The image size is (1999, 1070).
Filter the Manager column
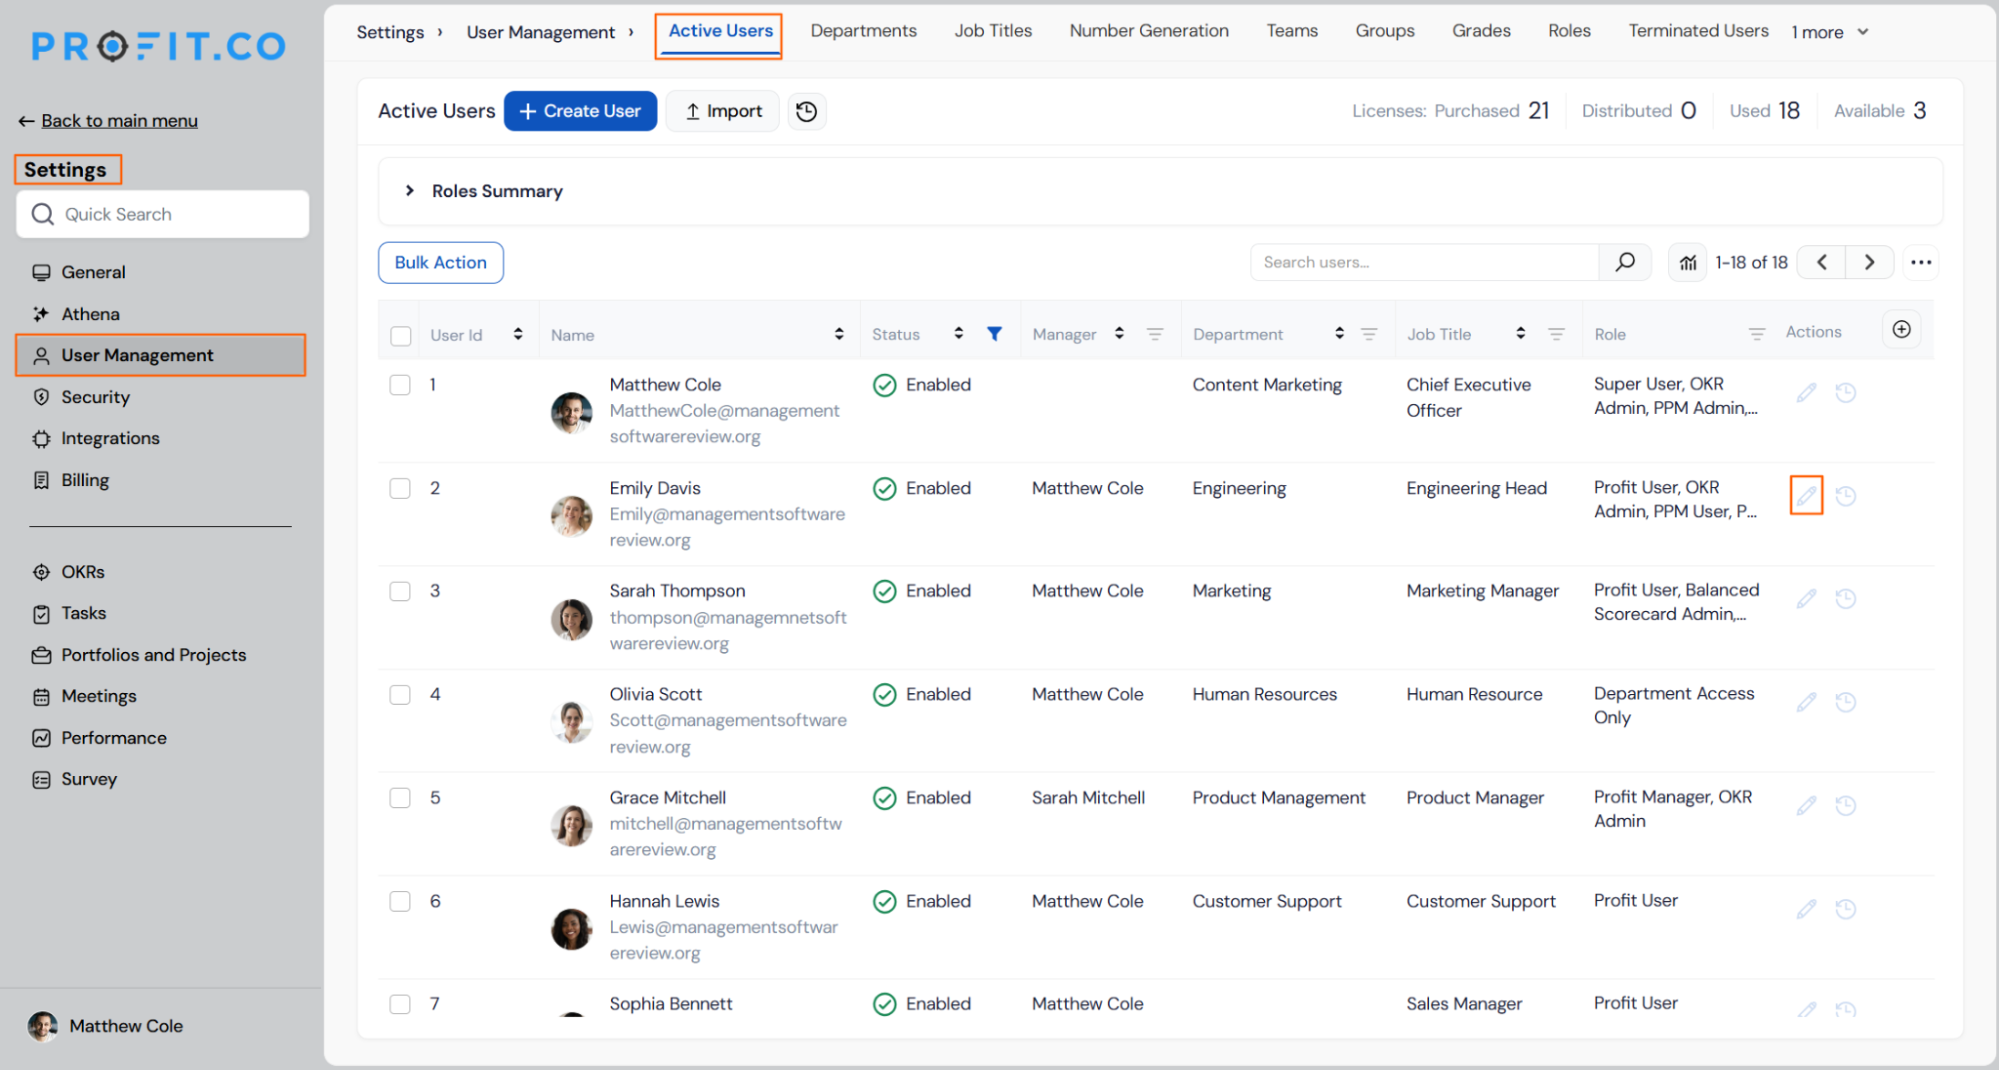click(1154, 334)
